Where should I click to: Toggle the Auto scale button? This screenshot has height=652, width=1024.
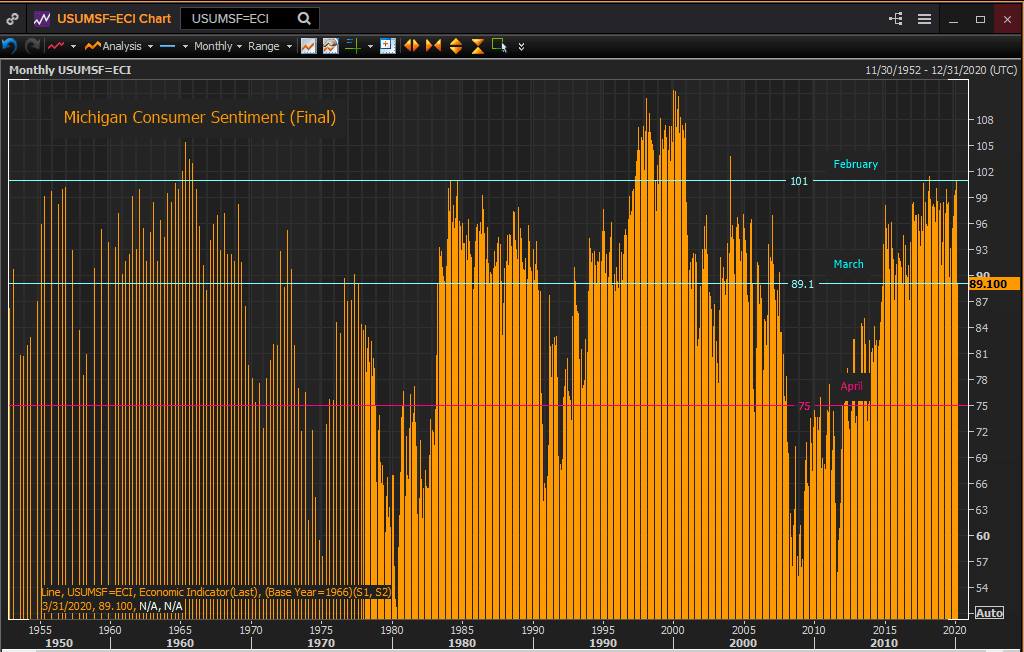[x=988, y=613]
